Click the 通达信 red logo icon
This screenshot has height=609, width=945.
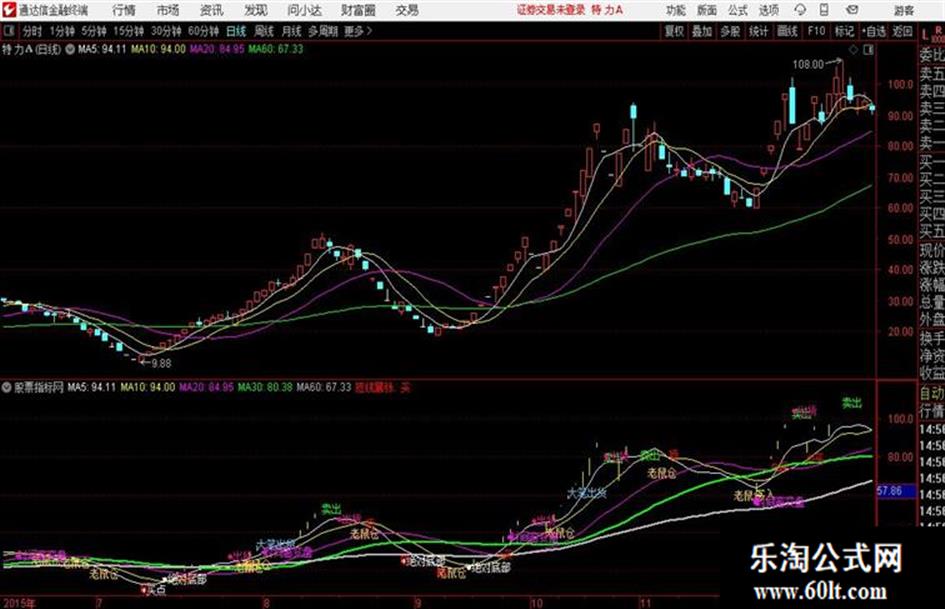click(x=9, y=10)
